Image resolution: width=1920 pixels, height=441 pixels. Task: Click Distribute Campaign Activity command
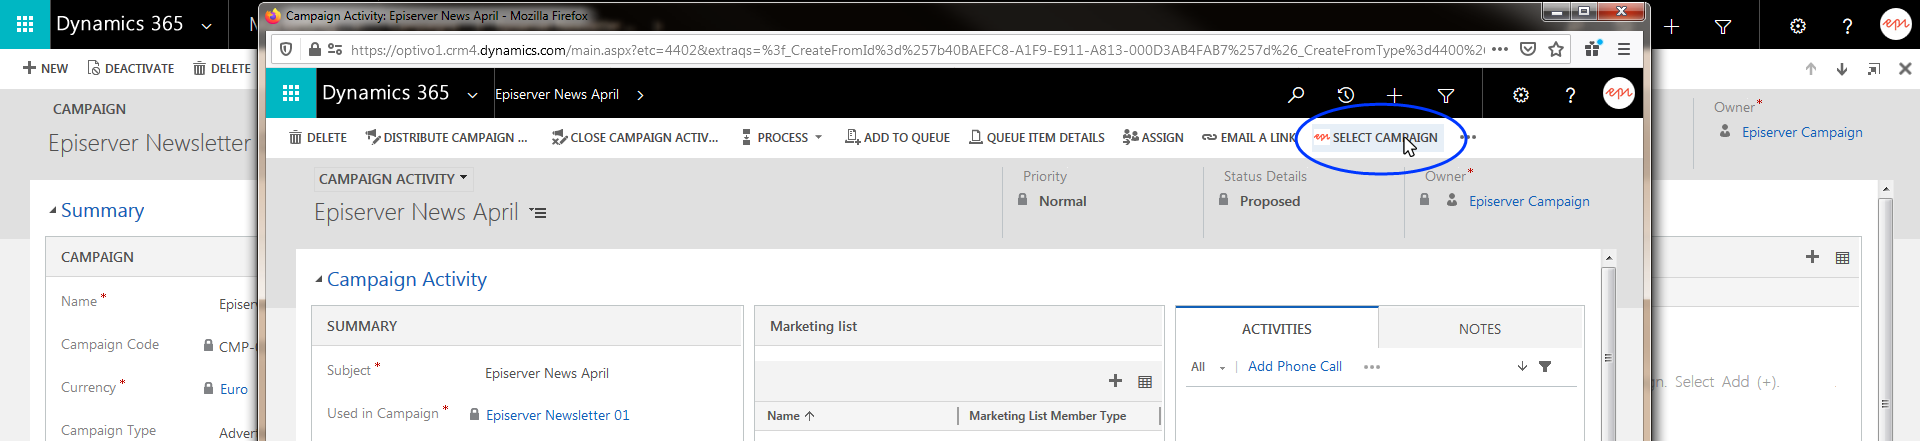(446, 138)
